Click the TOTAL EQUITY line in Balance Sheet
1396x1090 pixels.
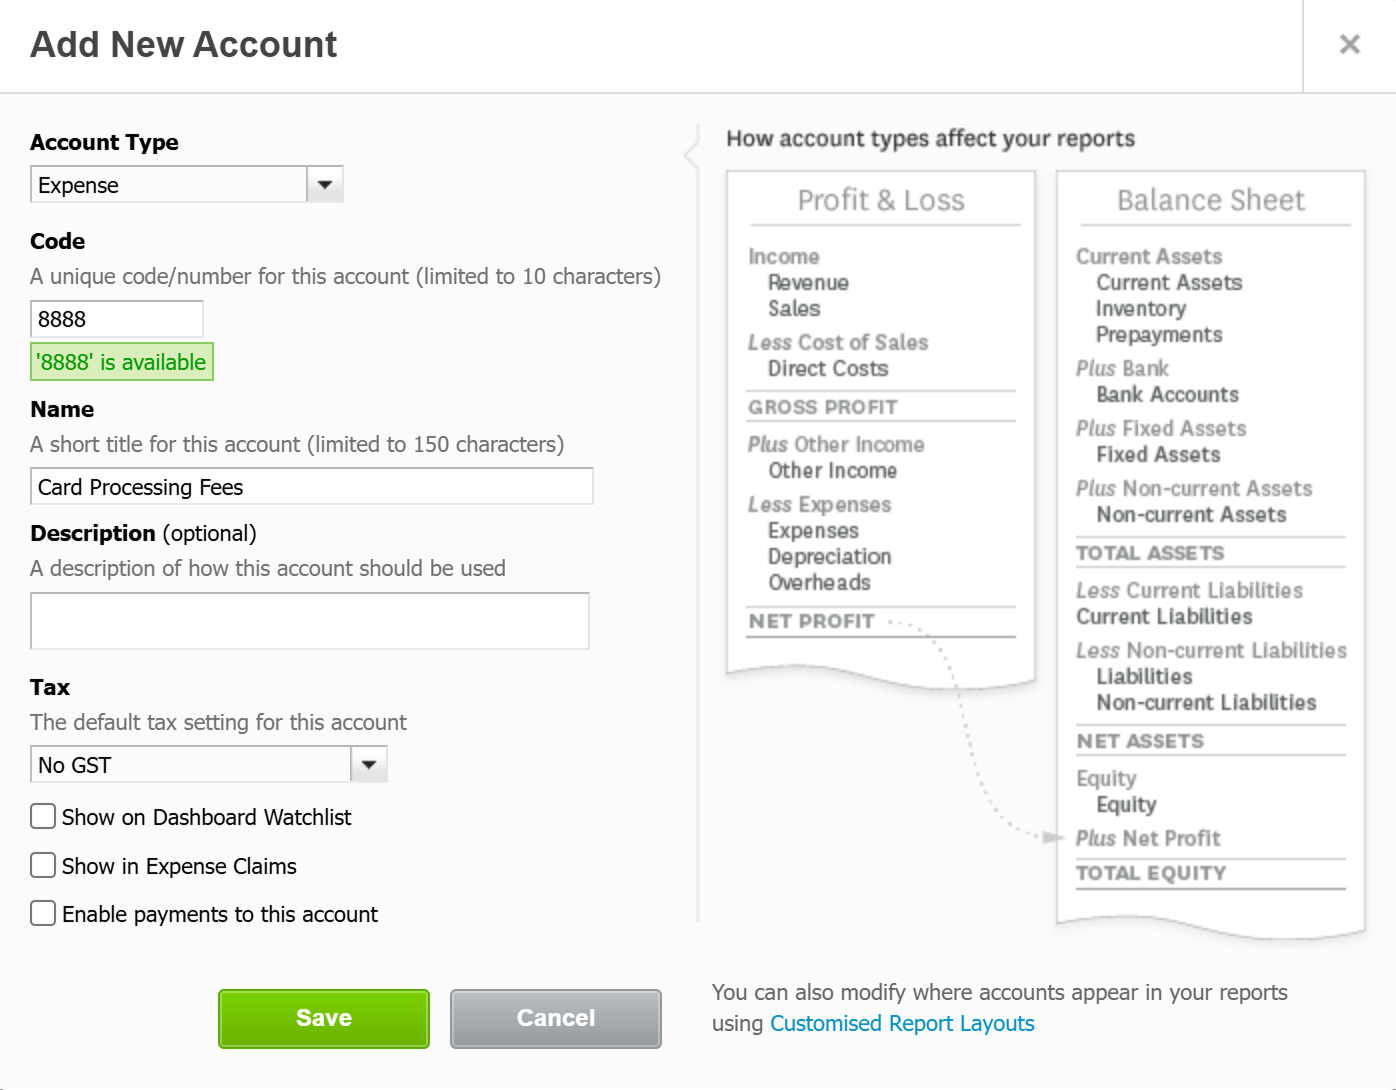coord(1151,873)
